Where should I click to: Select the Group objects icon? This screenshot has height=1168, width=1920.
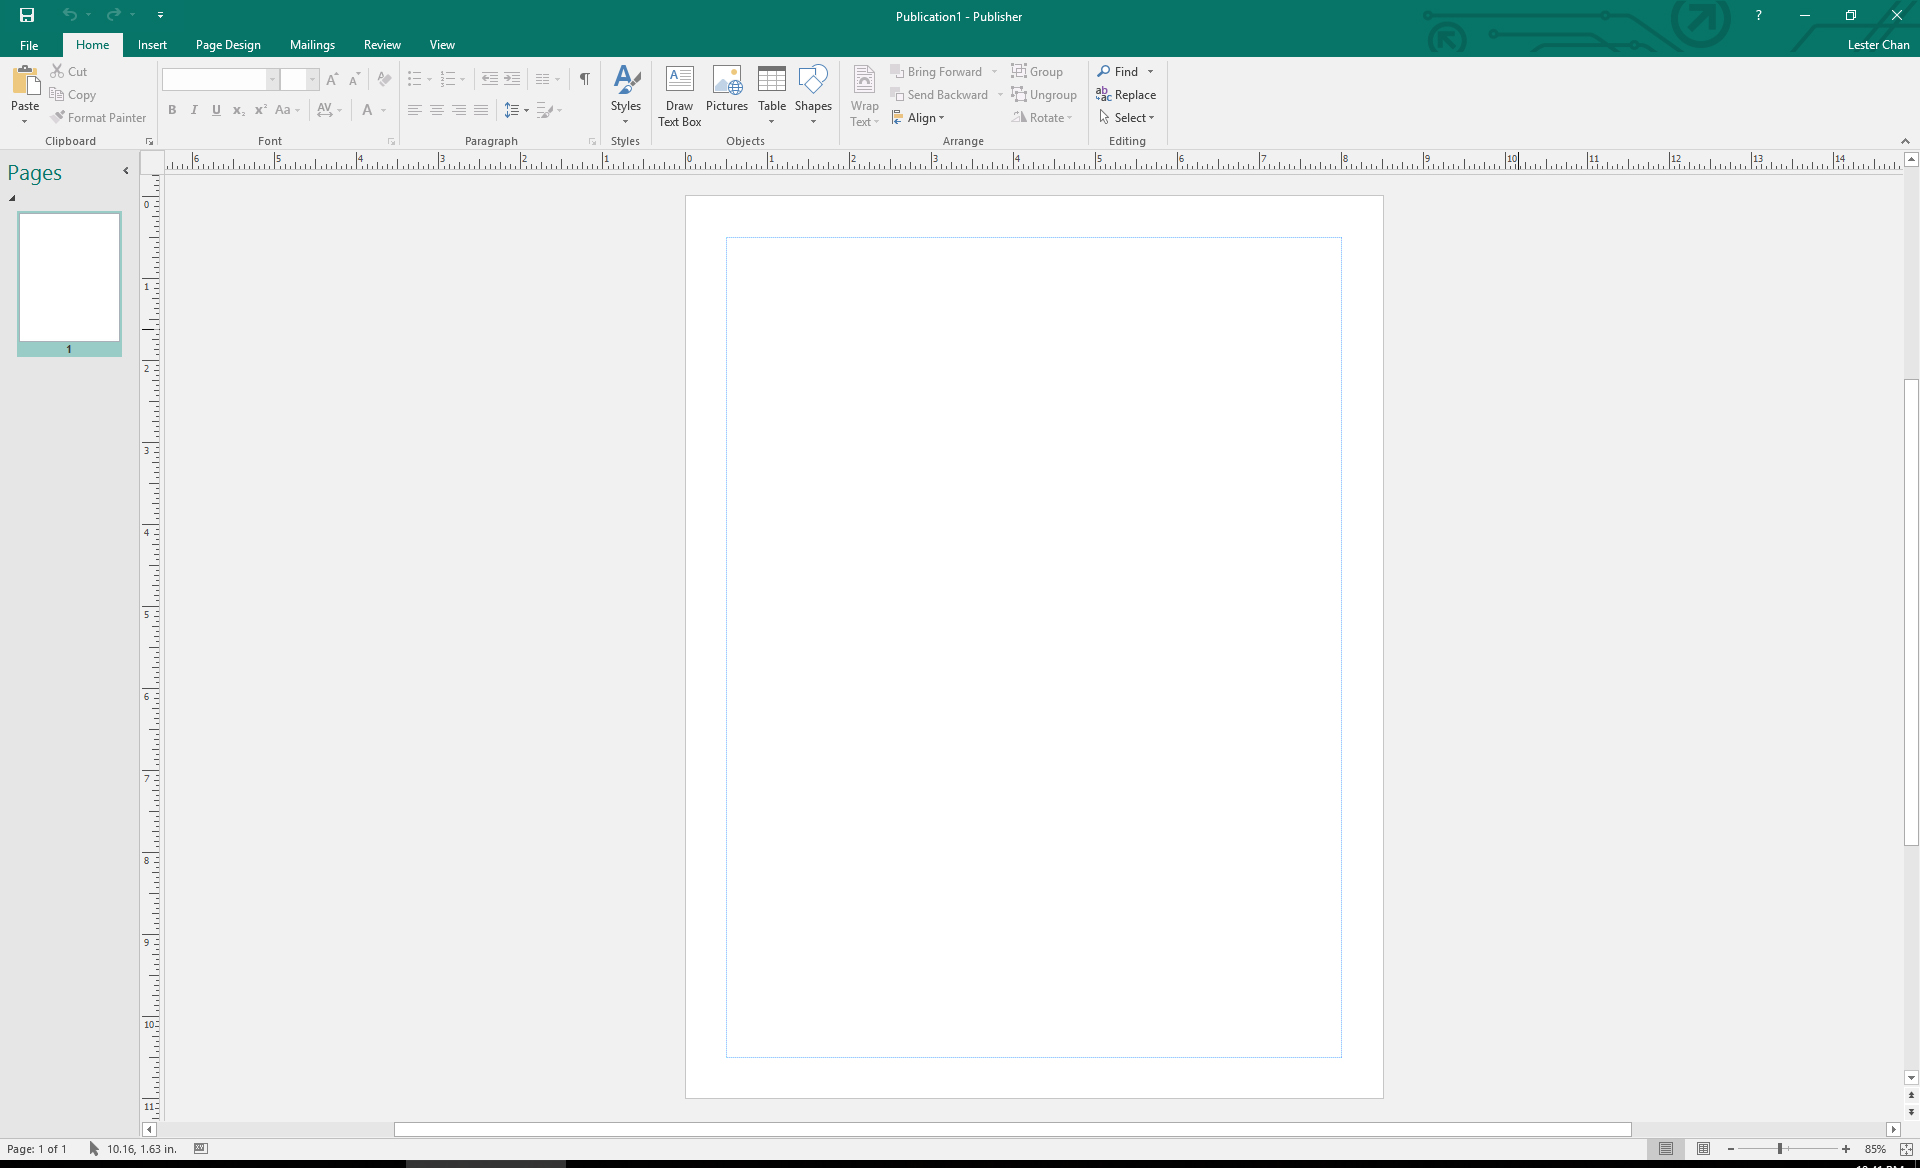tap(1037, 71)
